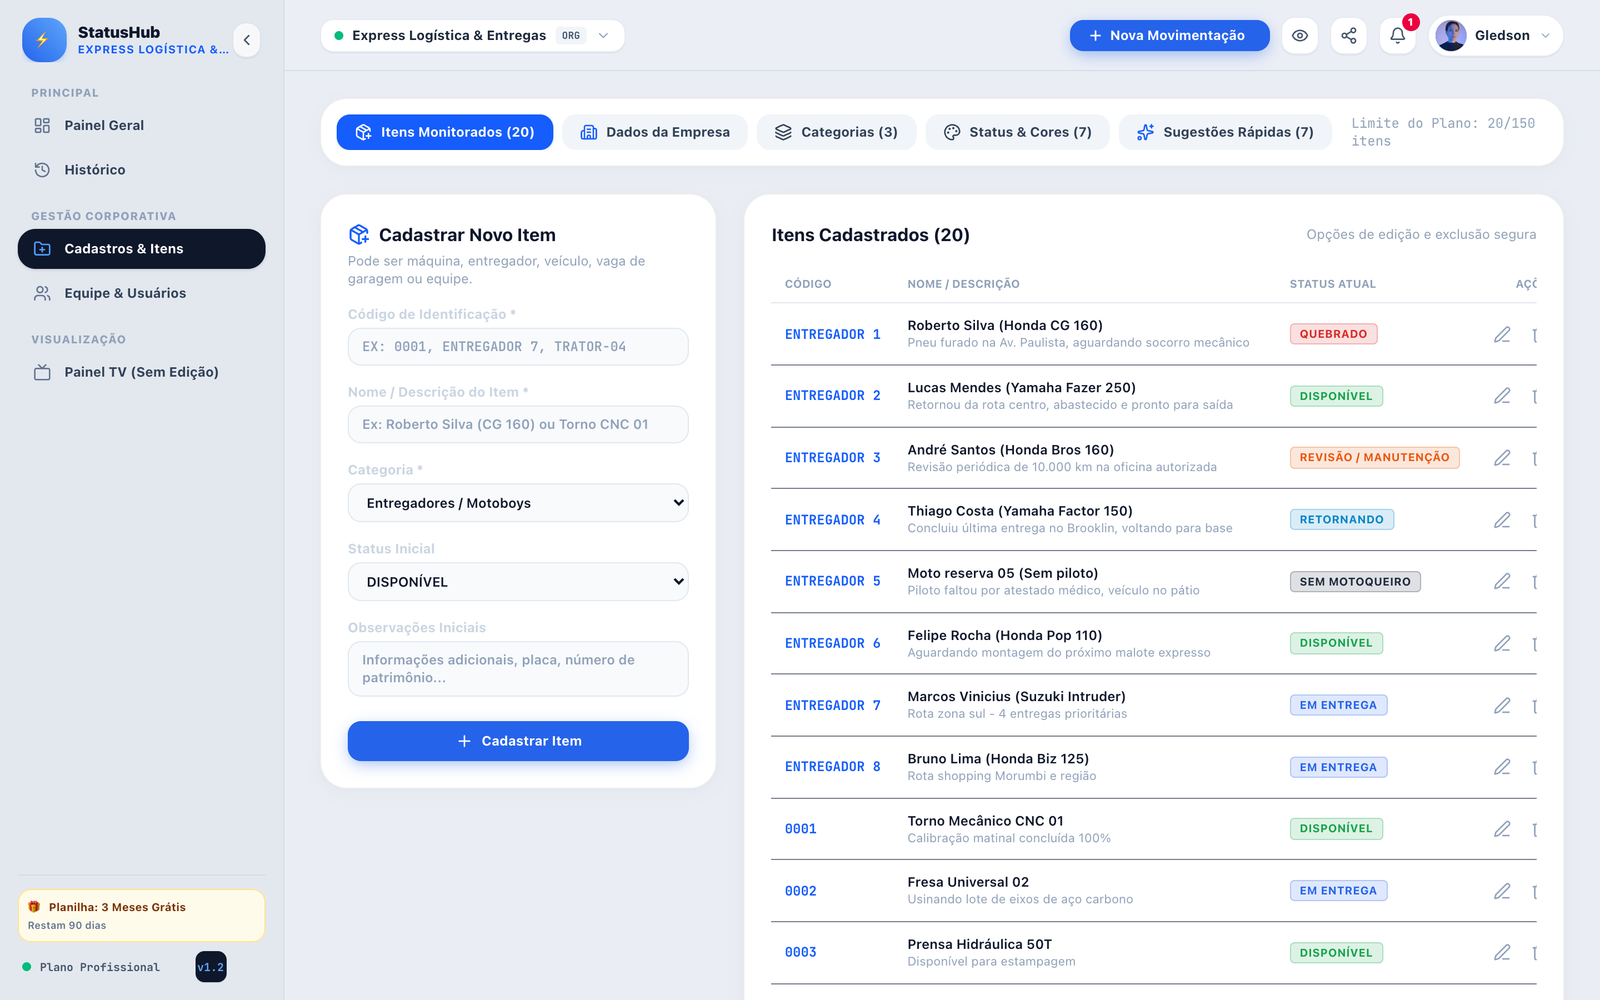Viewport: 1600px width, 1000px height.
Task: Click the Observações Iniciais text area
Action: 518,669
